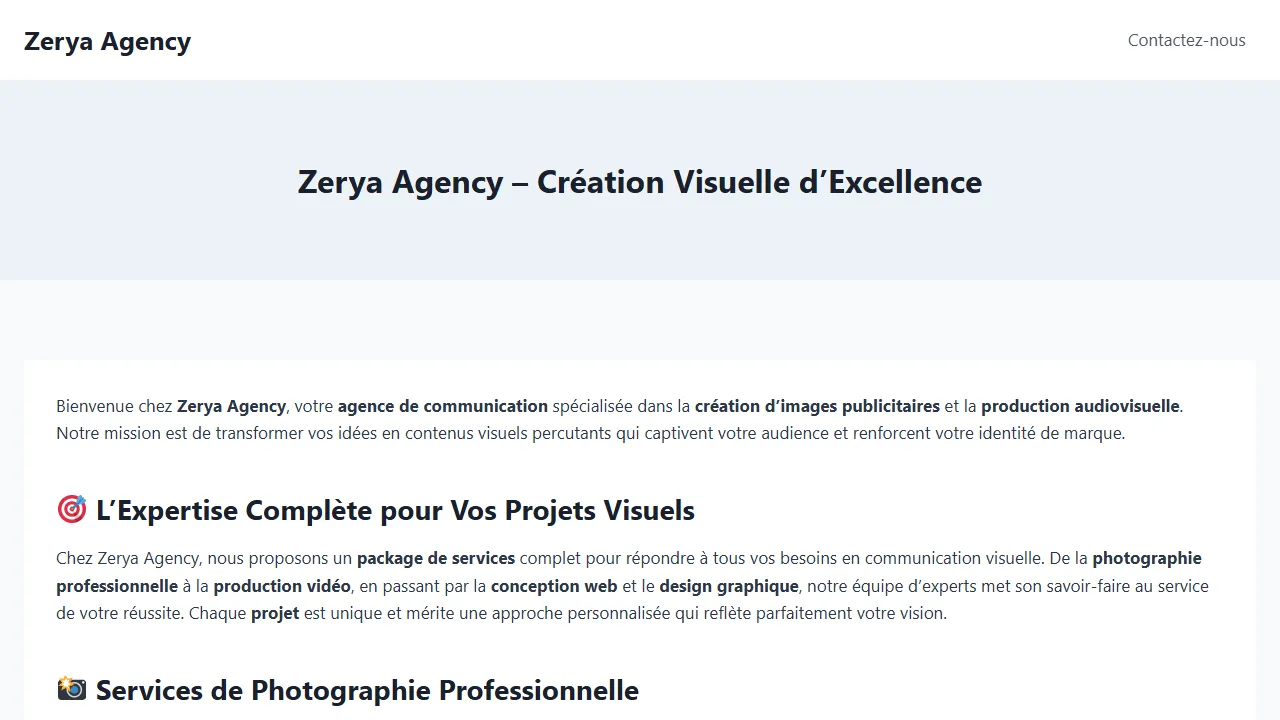Click the bold text conception web
The image size is (1280, 720).
click(553, 586)
